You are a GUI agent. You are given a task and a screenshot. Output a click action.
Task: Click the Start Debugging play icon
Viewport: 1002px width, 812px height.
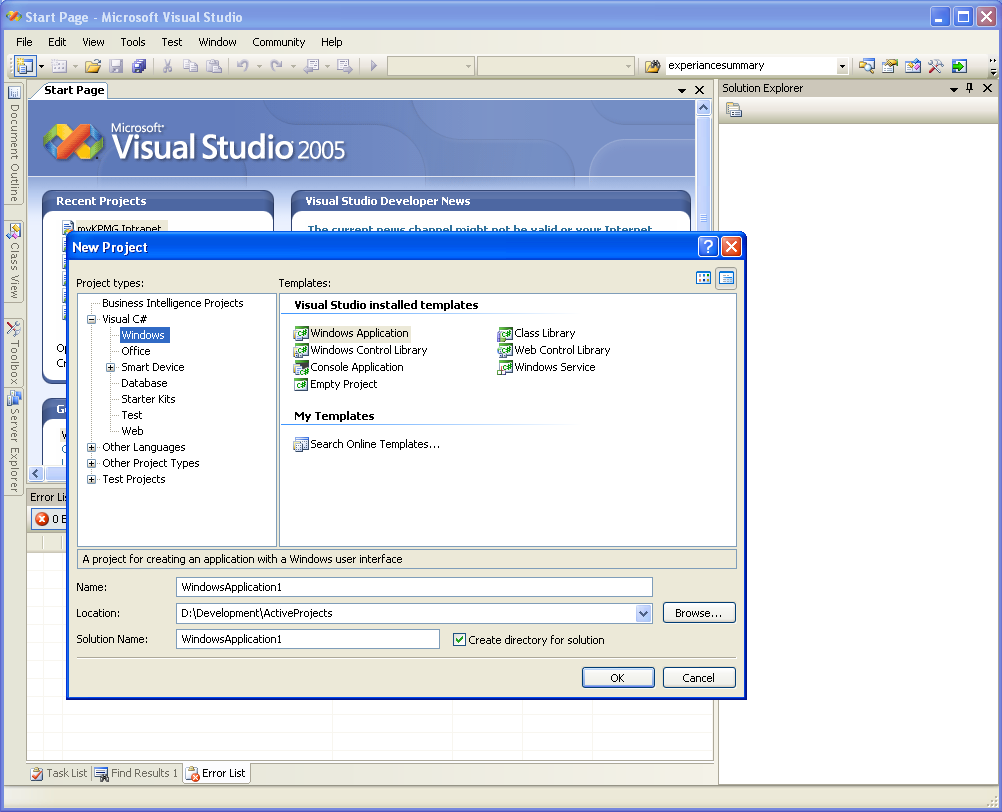[374, 66]
